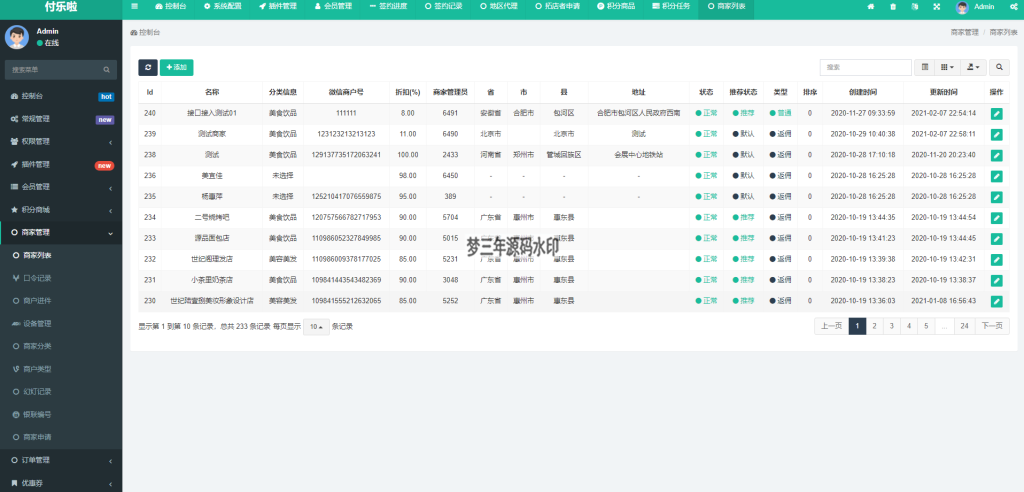1024x492 pixels.
Task: Expand 权限管理 in the sidebar
Action: 61,141
